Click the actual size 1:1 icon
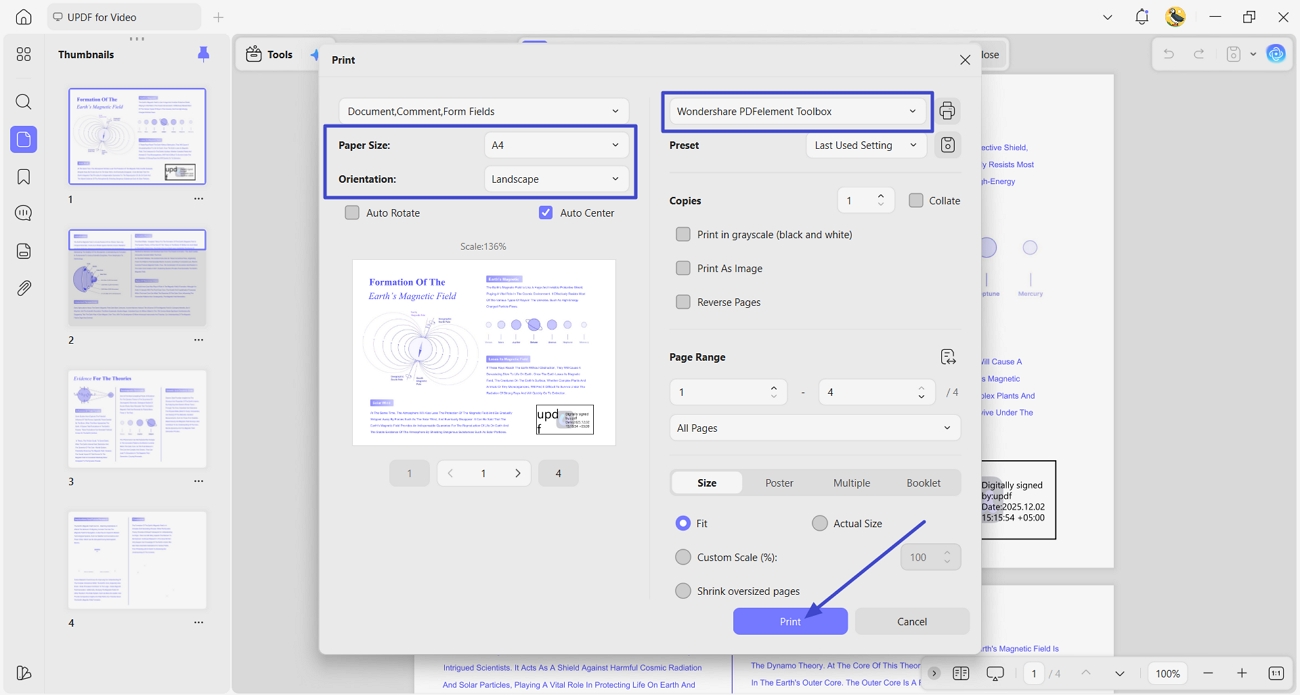The width and height of the screenshot is (1300, 695). pos(1276,674)
